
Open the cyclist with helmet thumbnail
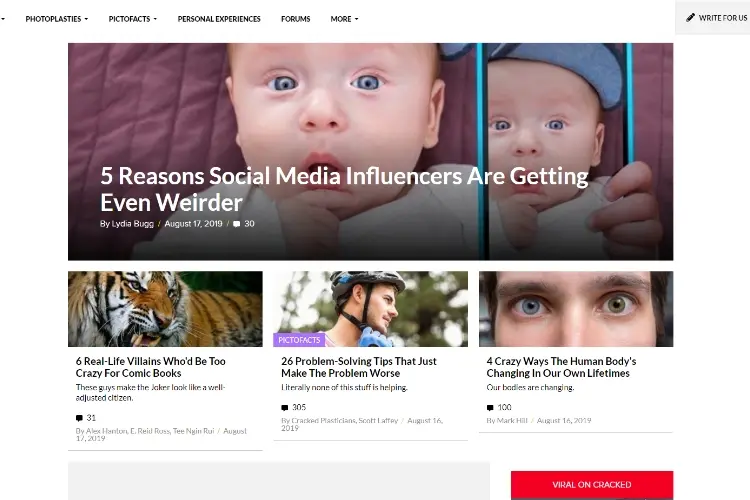371,309
